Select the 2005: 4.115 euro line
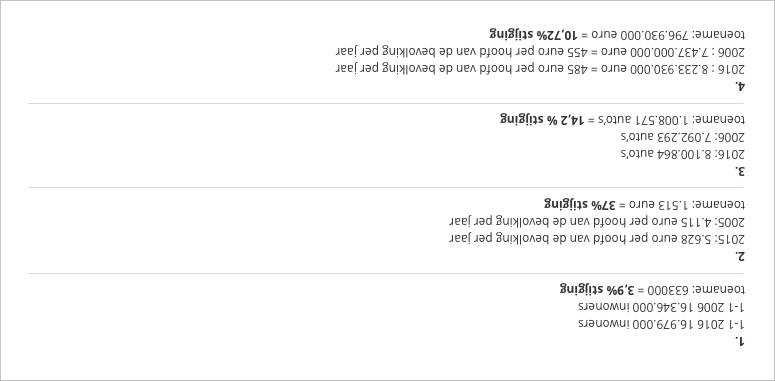The width and height of the screenshot is (775, 381). click(x=597, y=222)
